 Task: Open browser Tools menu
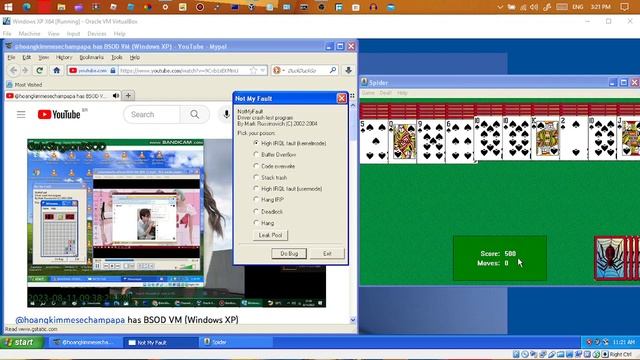click(x=117, y=58)
